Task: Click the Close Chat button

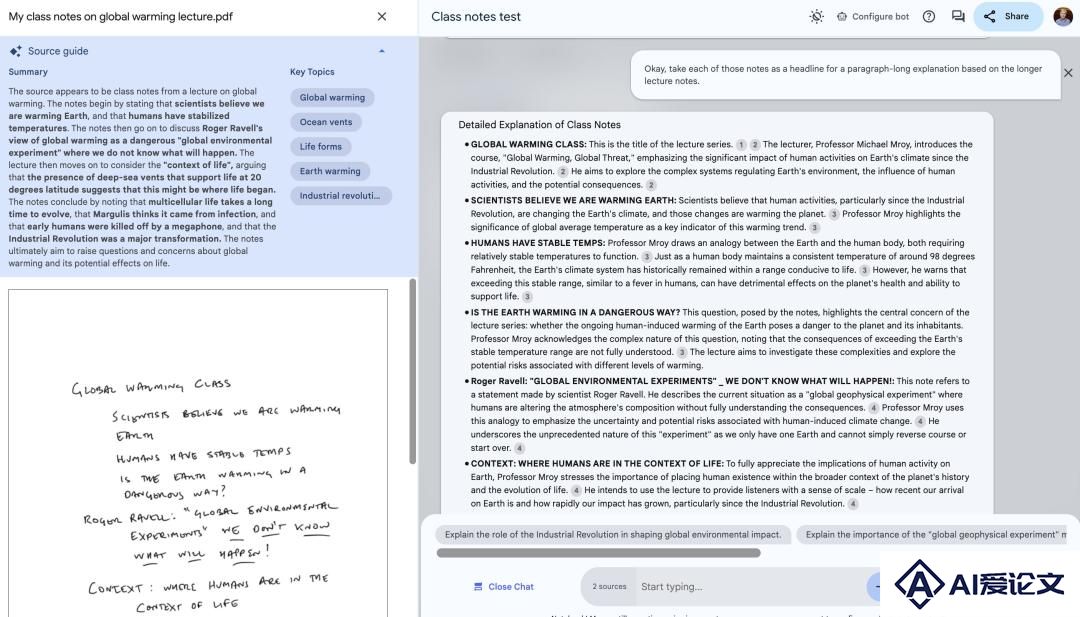Action: coord(503,587)
